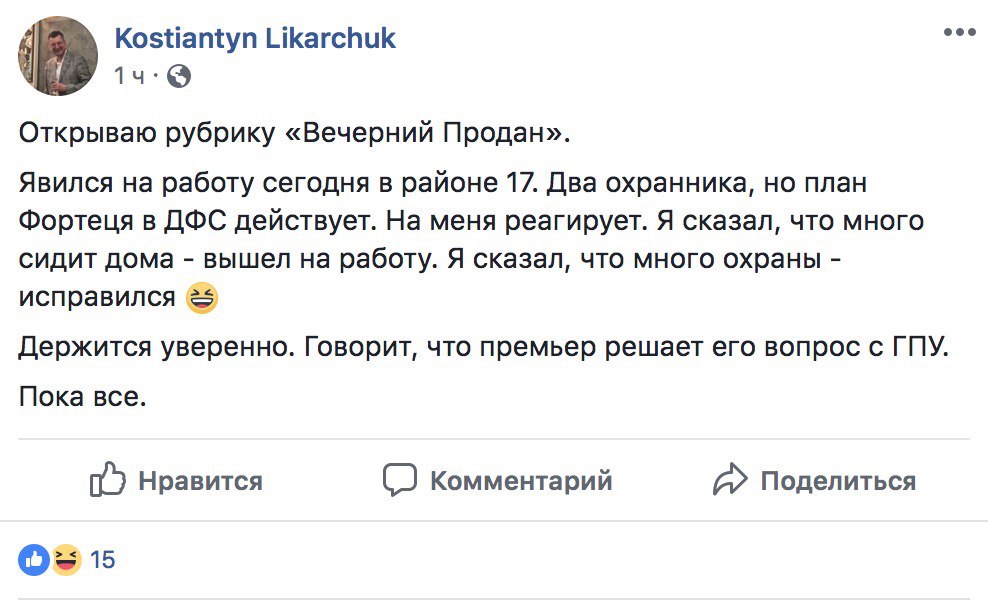Click the Haha reaction face badge

click(66, 559)
